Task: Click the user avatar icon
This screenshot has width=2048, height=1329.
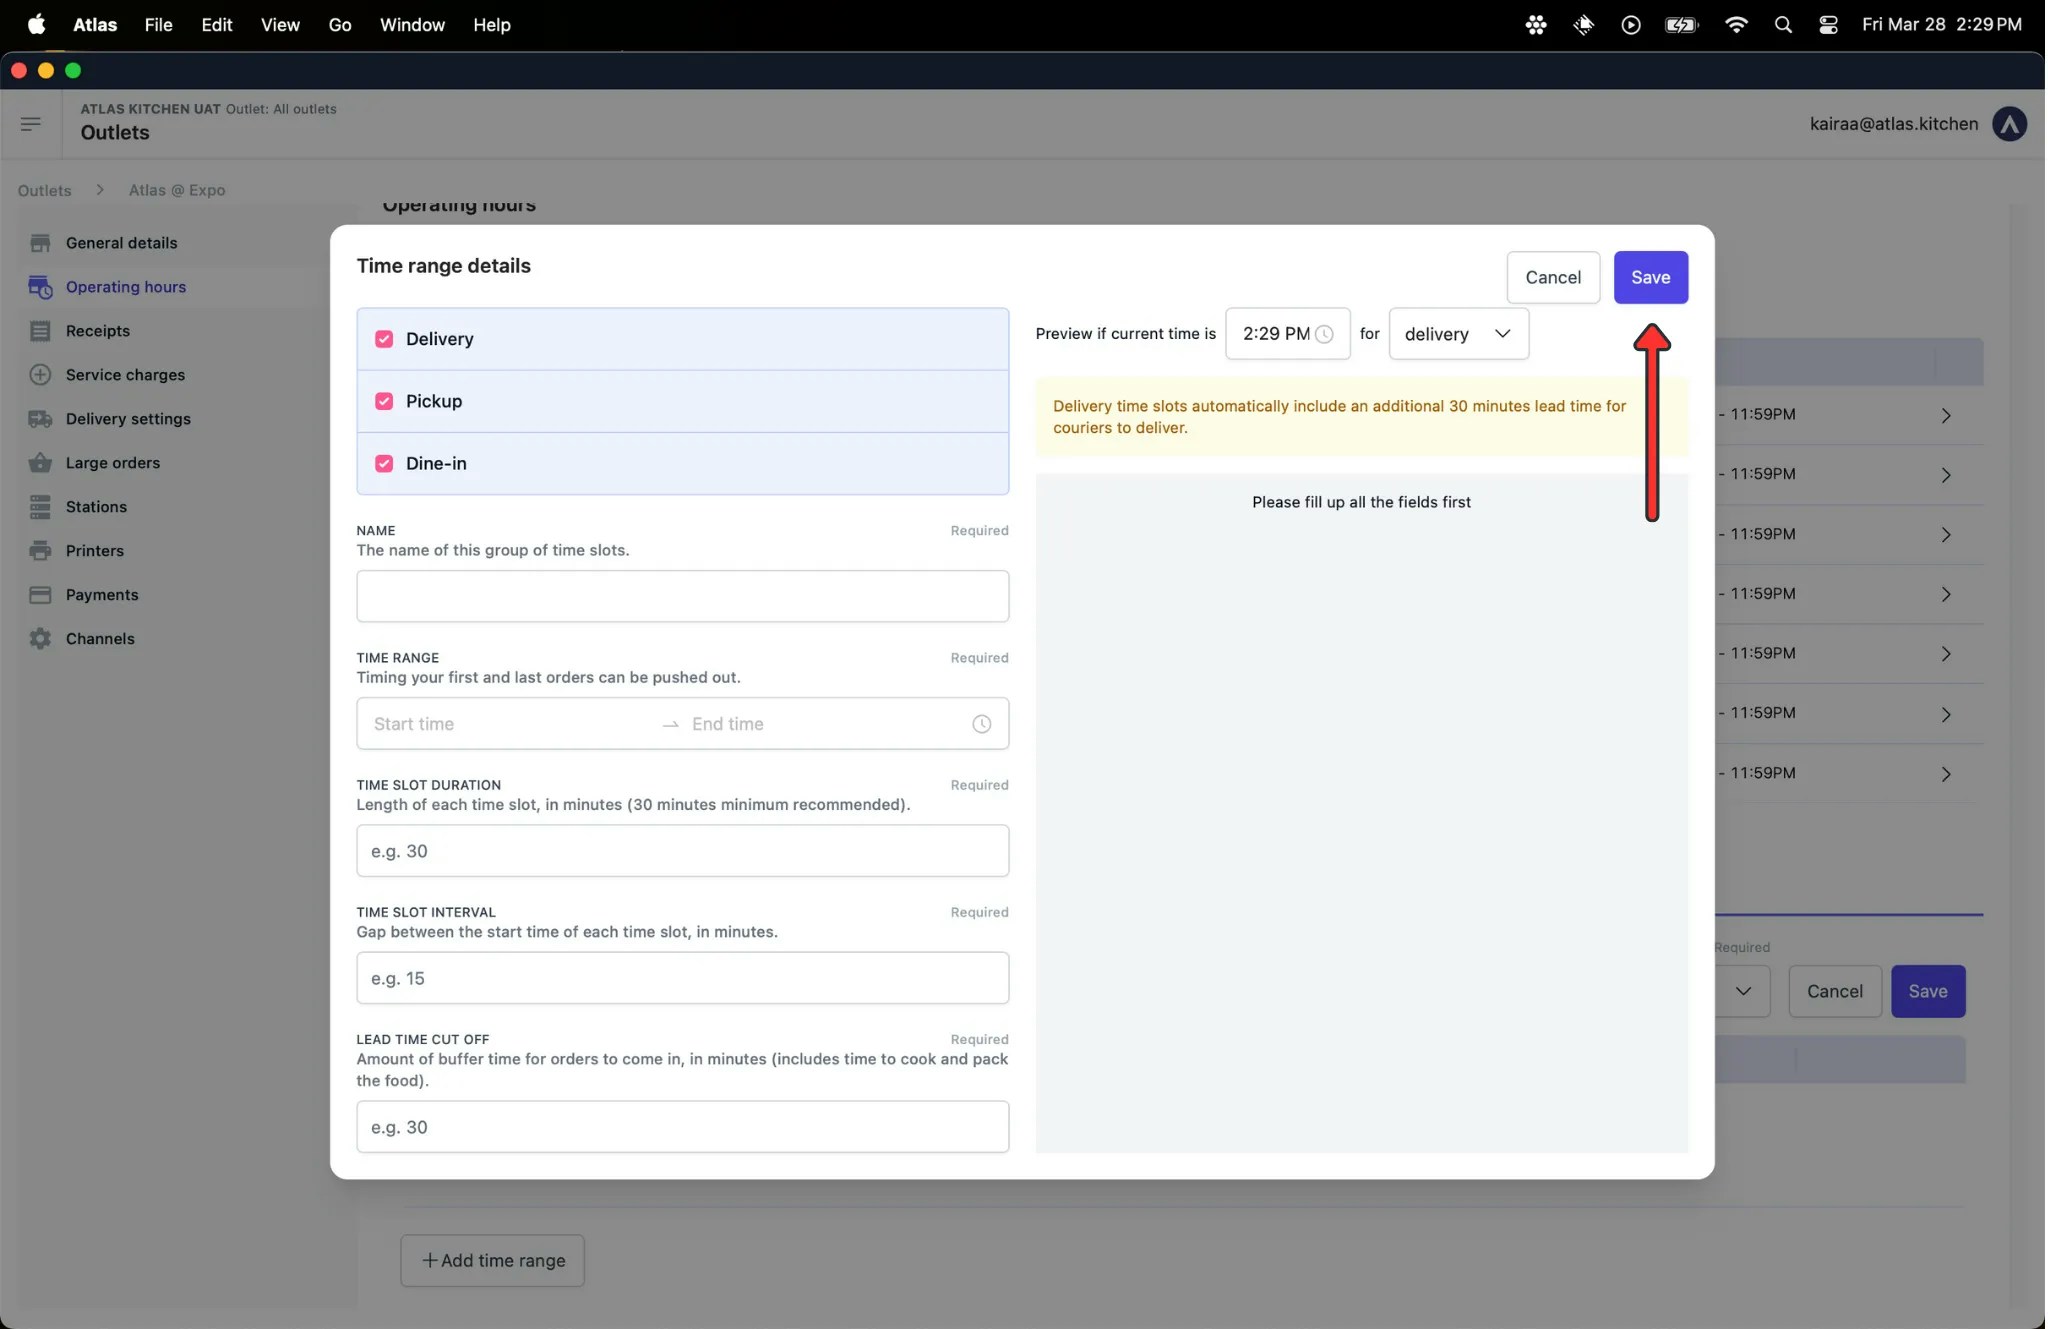Action: coord(2008,124)
